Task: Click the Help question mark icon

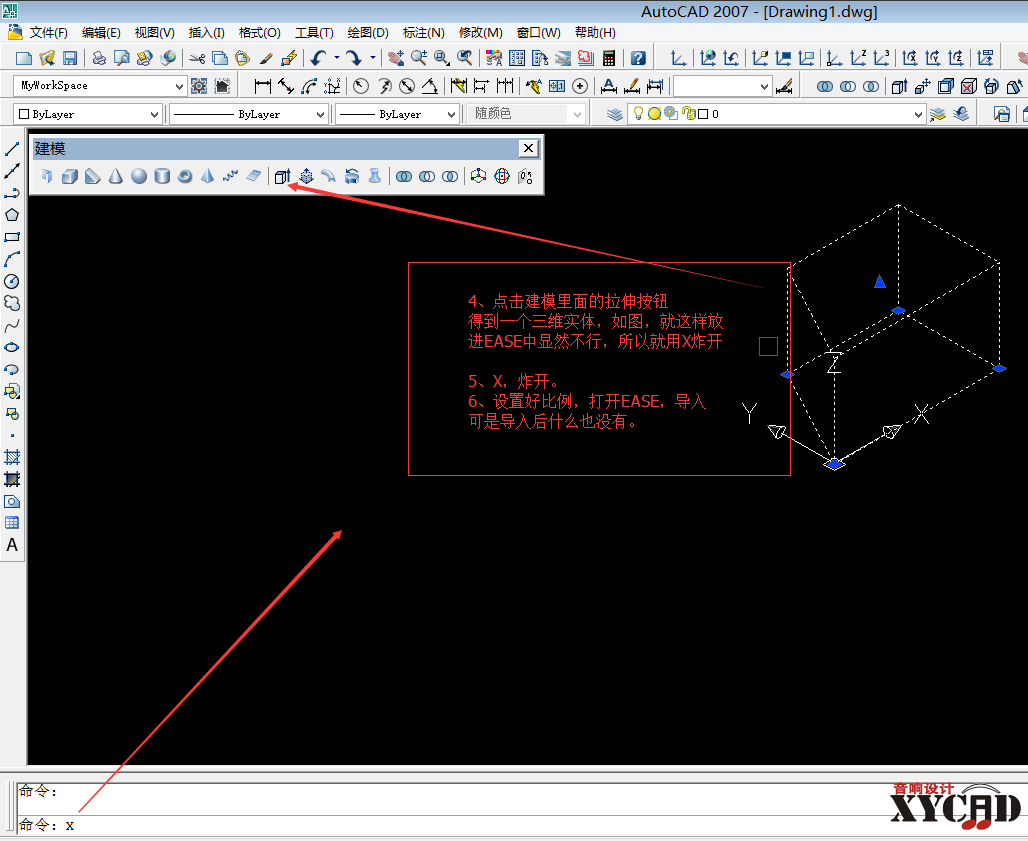Action: pos(638,58)
